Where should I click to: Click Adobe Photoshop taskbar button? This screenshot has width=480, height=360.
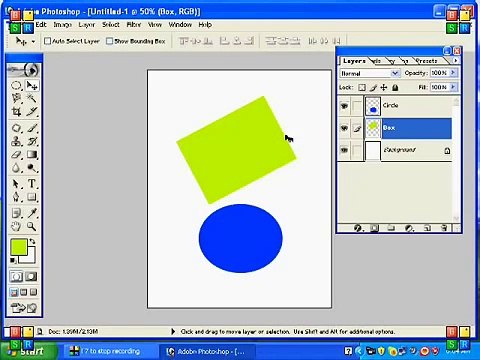(x=207, y=351)
